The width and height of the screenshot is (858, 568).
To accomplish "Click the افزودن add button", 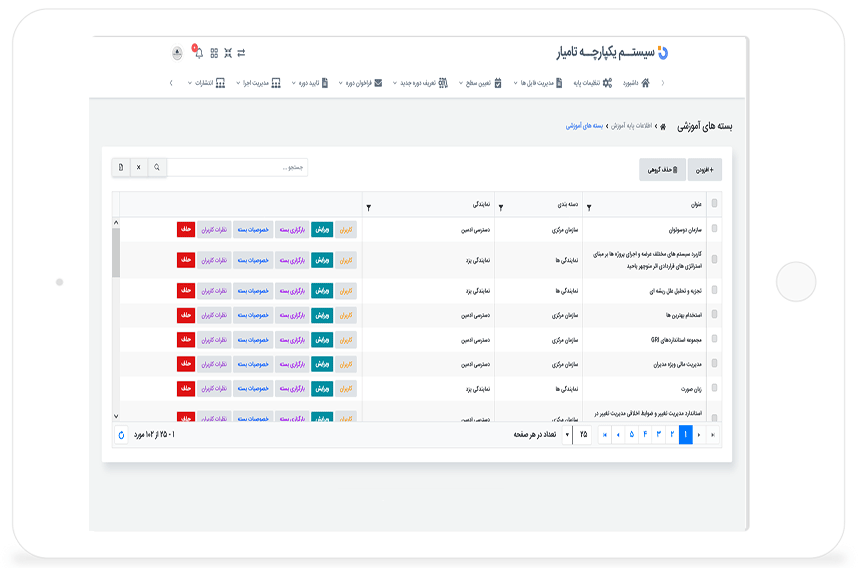I will point(704,170).
